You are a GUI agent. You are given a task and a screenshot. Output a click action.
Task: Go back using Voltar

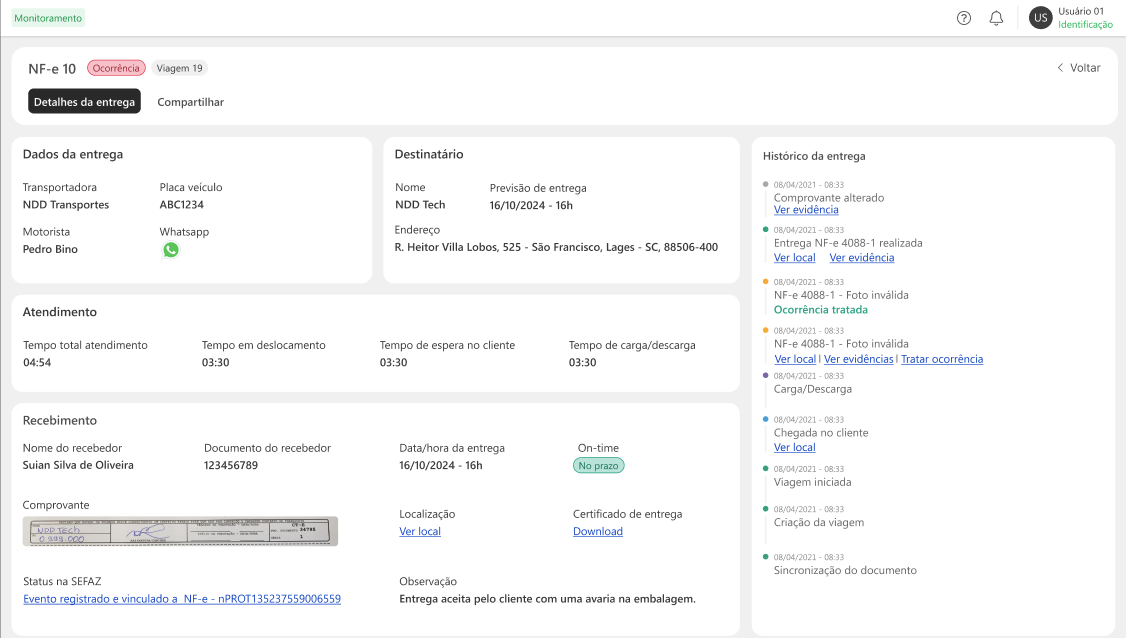1078,68
